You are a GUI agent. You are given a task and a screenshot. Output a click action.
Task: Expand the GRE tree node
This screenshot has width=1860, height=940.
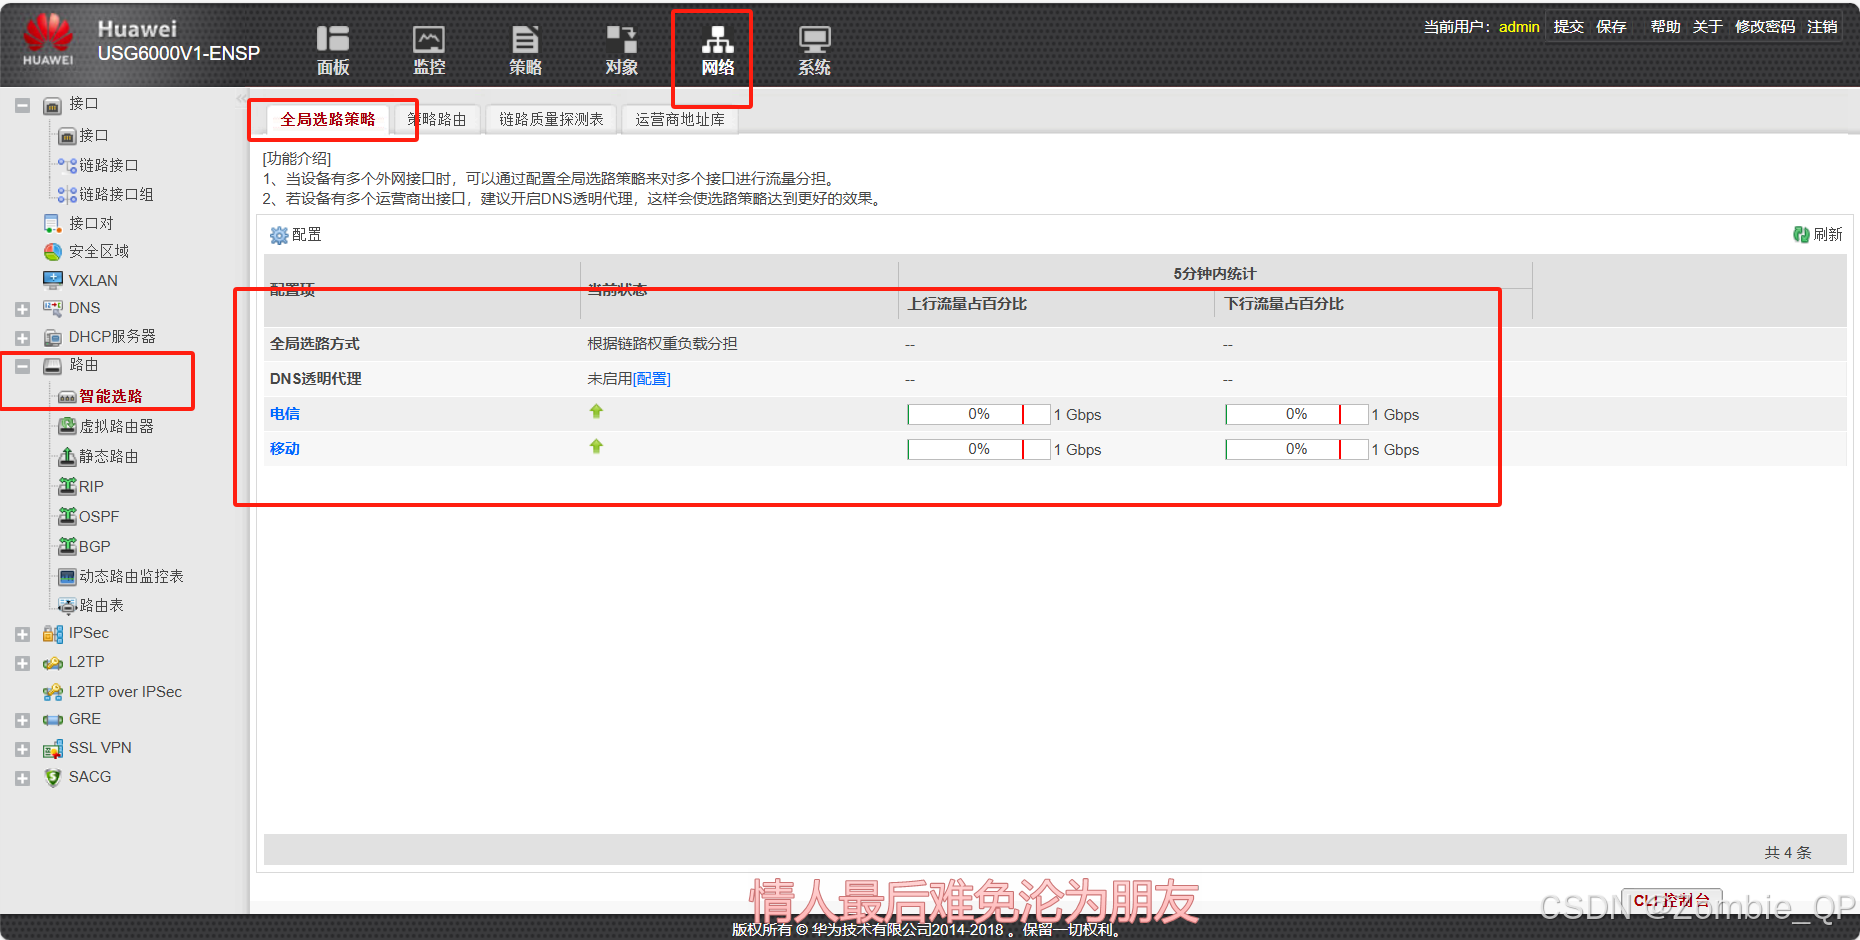click(x=22, y=720)
